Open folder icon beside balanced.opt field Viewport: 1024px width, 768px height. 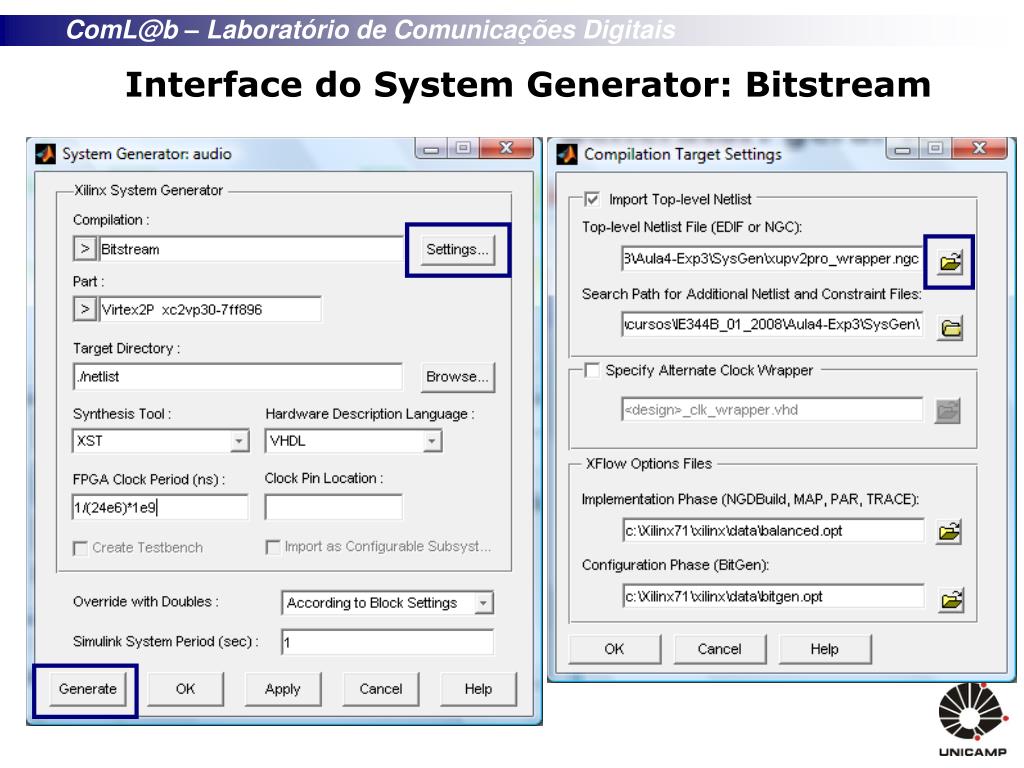coord(950,532)
